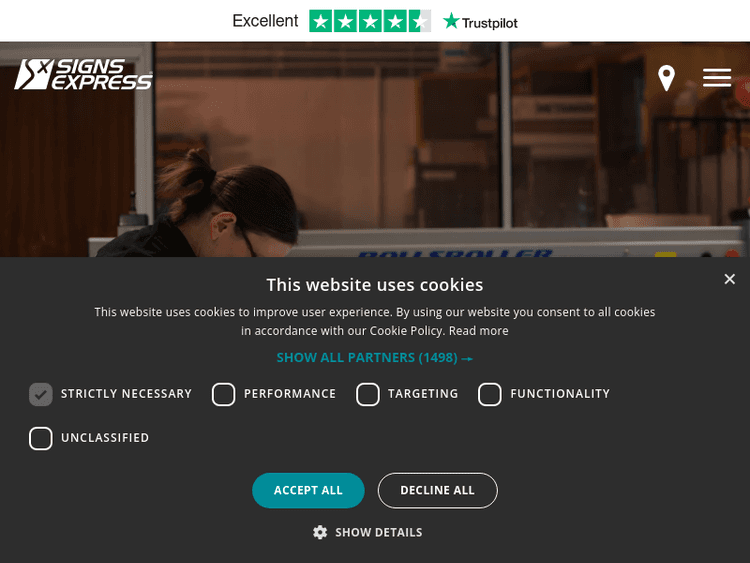Close the cookie banner with X

(x=729, y=279)
